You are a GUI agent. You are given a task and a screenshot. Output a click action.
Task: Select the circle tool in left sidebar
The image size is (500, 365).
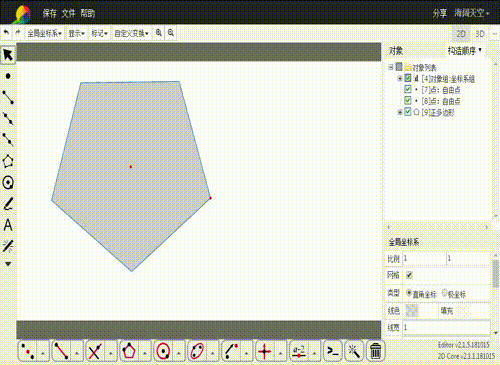(x=8, y=183)
